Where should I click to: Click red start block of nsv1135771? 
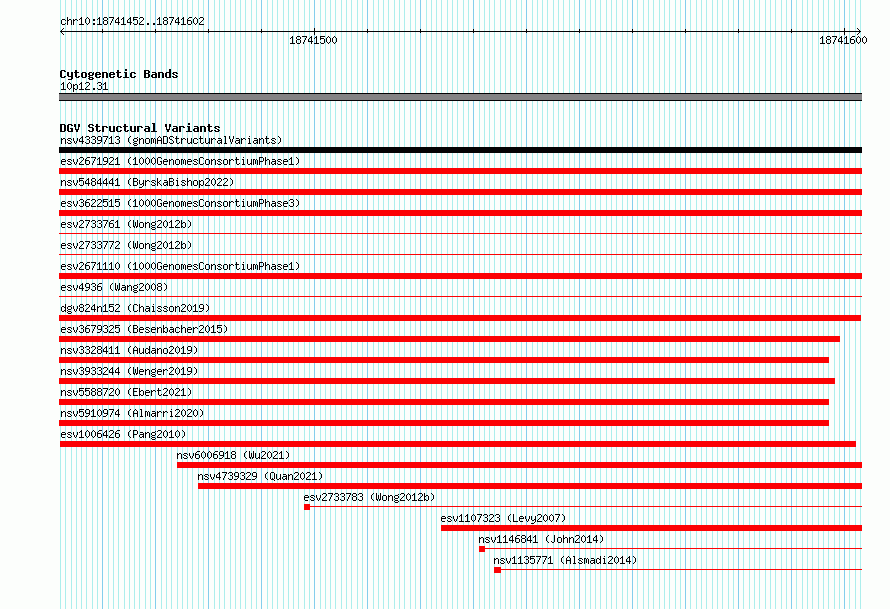click(497, 570)
